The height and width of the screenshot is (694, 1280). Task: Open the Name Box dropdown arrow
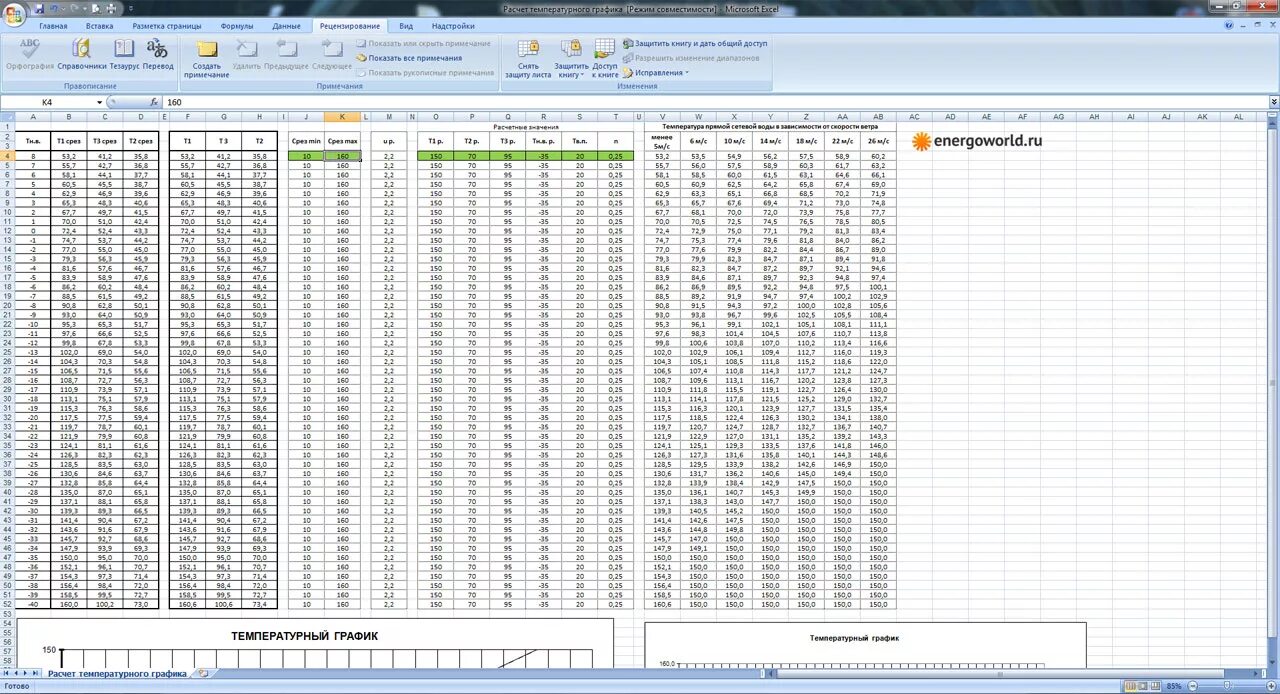[99, 102]
